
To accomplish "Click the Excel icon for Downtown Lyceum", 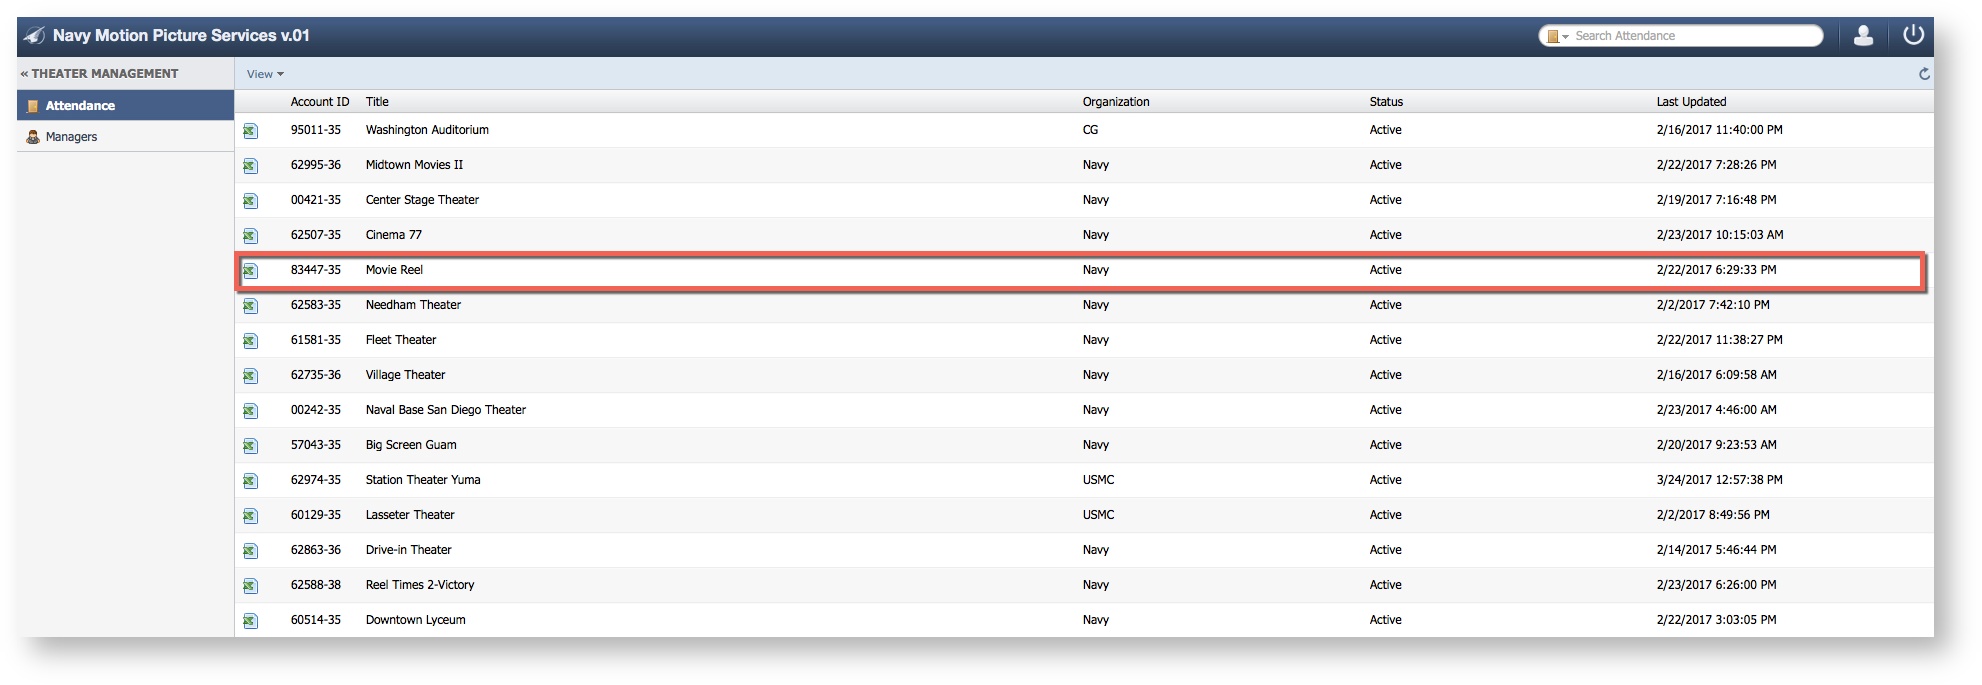I will click(x=250, y=621).
